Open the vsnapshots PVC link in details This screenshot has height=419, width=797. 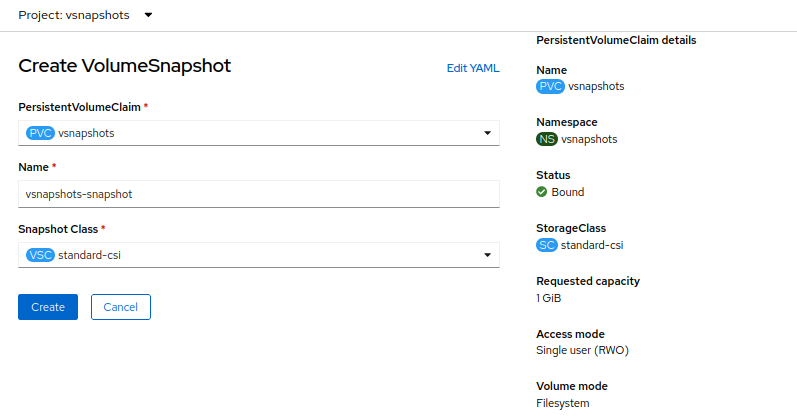[596, 86]
